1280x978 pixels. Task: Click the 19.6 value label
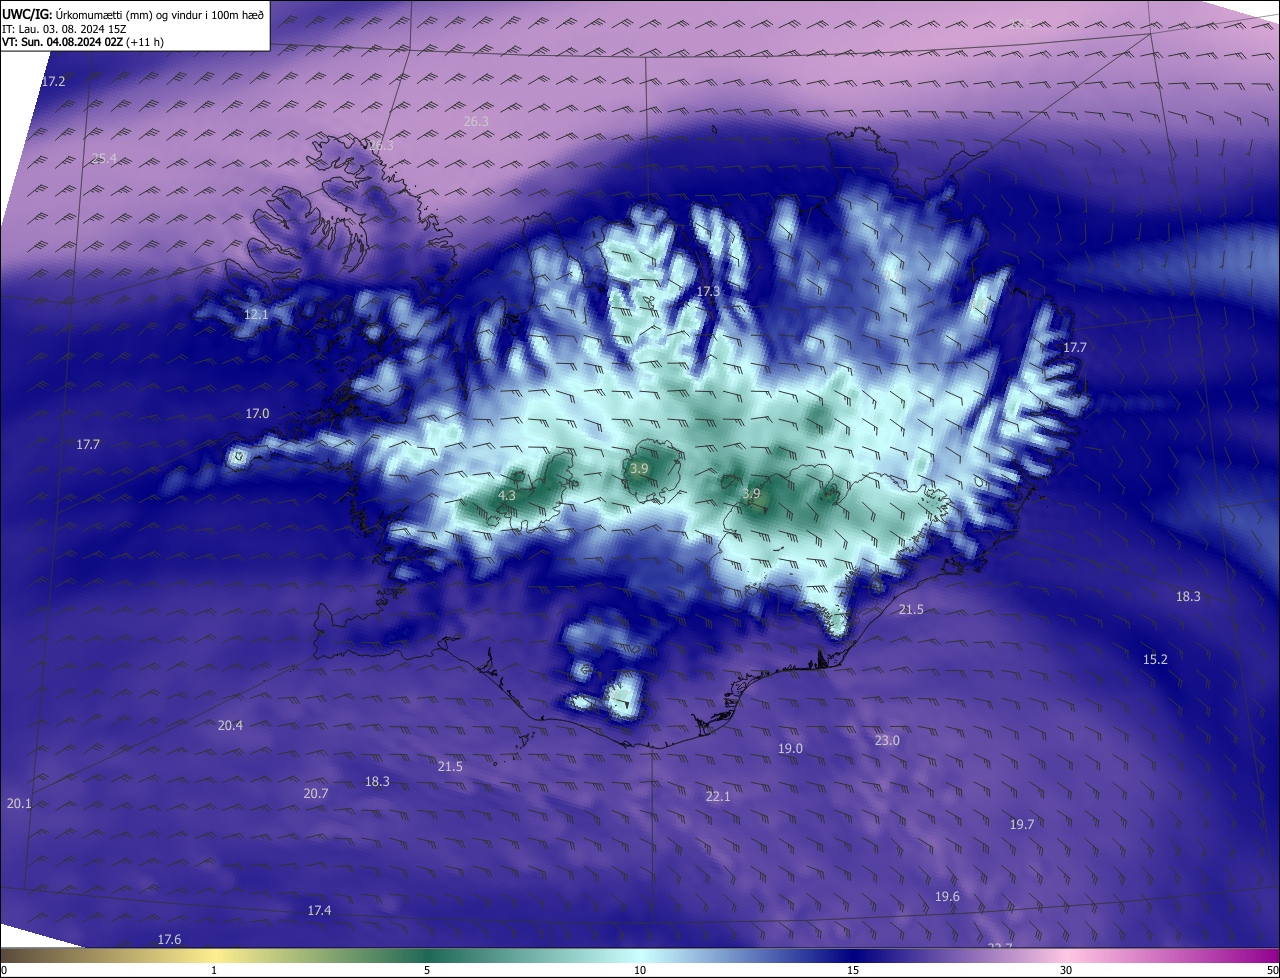(x=947, y=896)
